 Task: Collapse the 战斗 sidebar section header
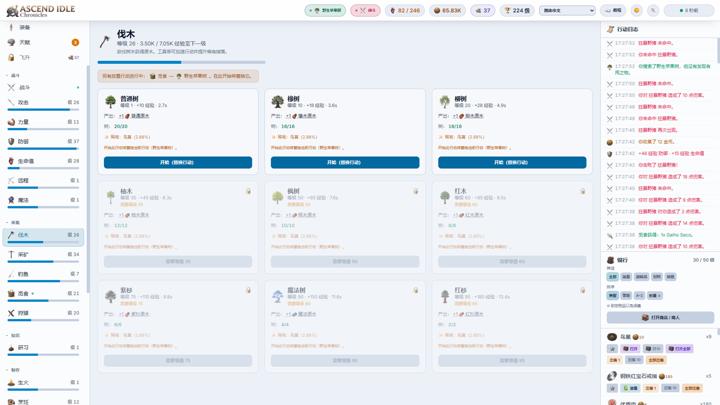coord(14,75)
